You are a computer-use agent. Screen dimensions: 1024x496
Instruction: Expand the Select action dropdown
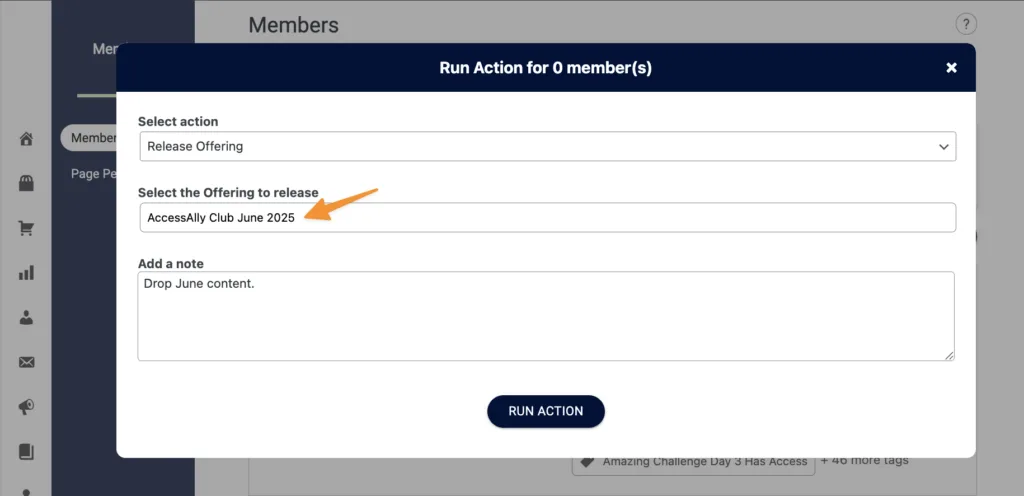coord(547,146)
